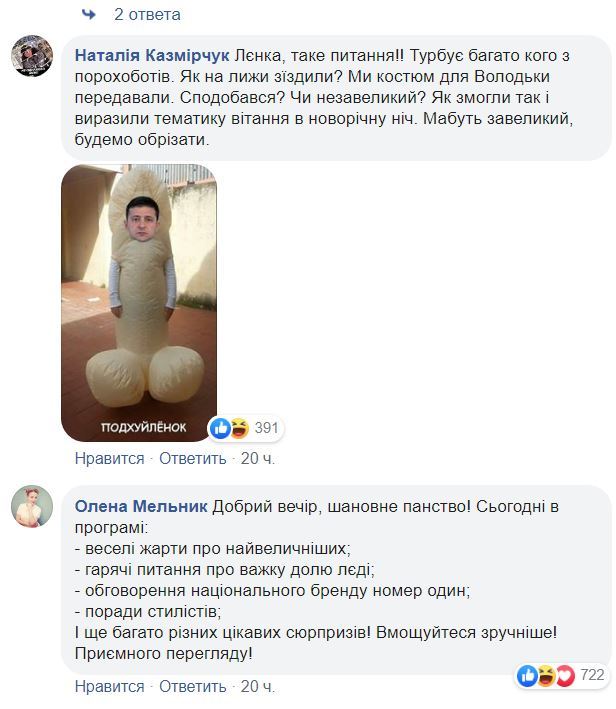This screenshot has height=709, width=616.
Task: Click the laughing emoji reaction near 722
Action: coord(546,676)
